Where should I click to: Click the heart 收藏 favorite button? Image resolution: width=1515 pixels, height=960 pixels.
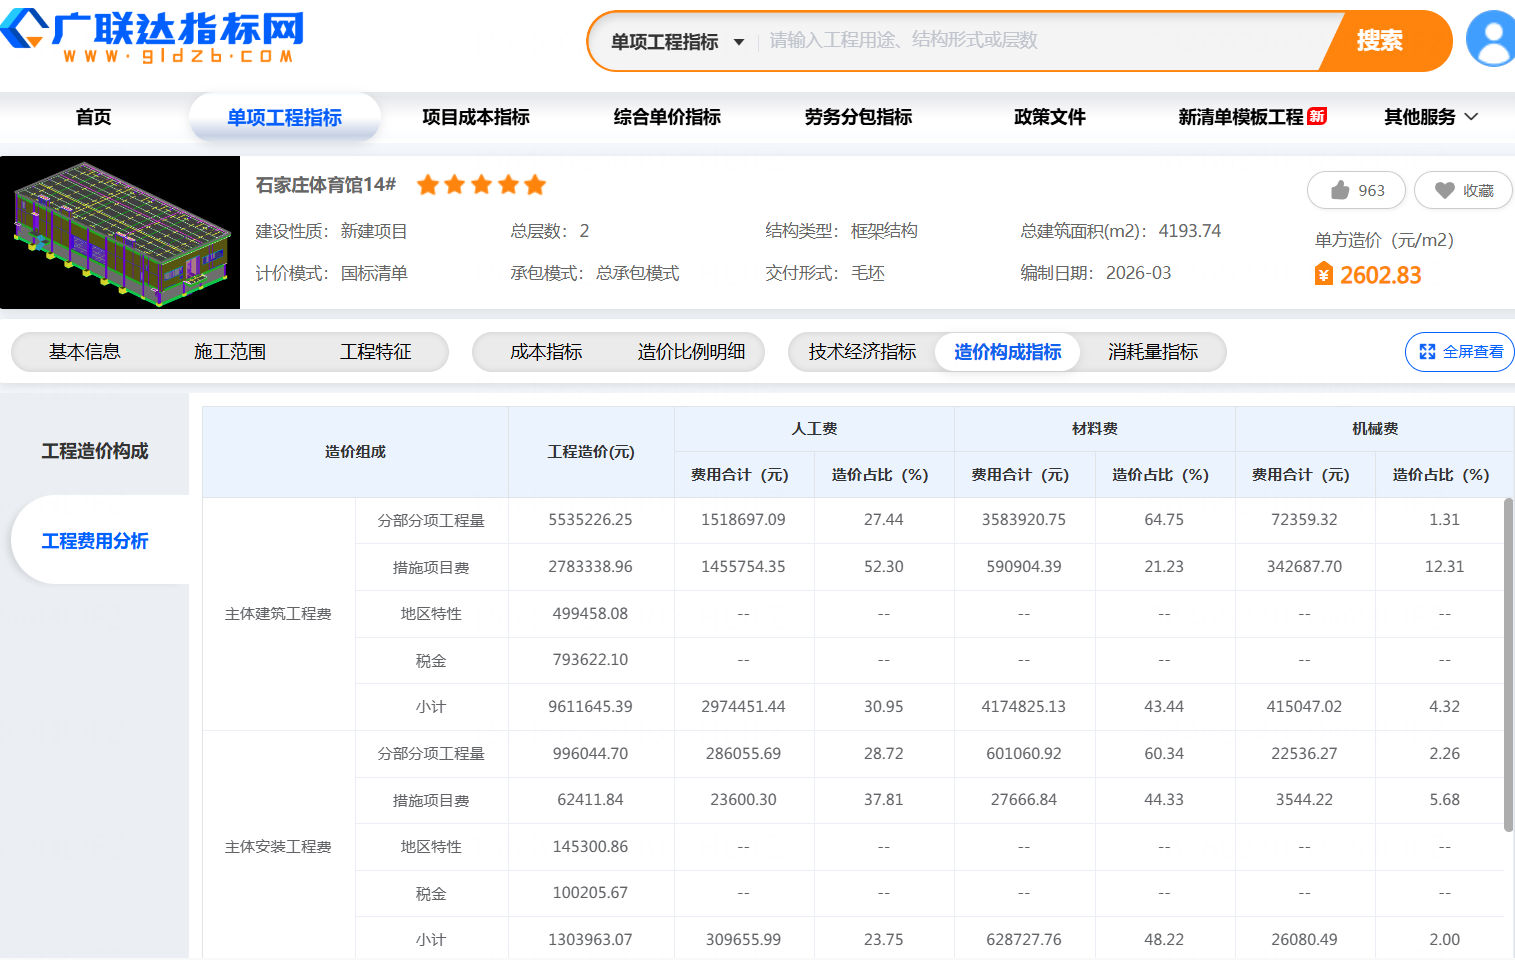pyautogui.click(x=1463, y=190)
